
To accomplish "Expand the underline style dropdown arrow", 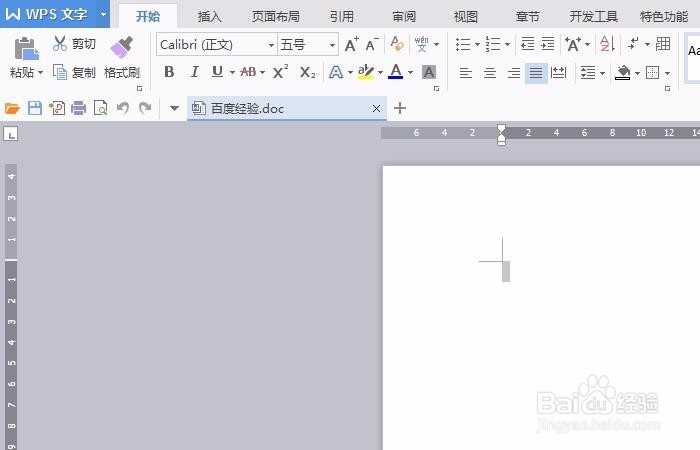I will (232, 72).
